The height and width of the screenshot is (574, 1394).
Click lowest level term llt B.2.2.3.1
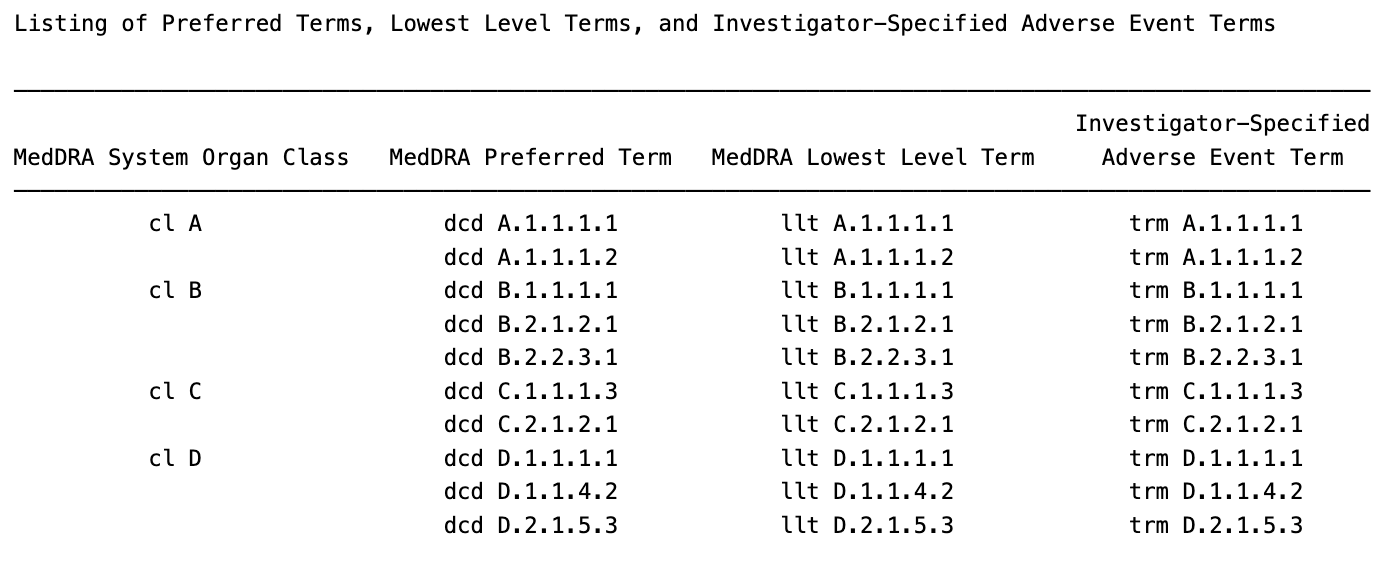click(867, 357)
